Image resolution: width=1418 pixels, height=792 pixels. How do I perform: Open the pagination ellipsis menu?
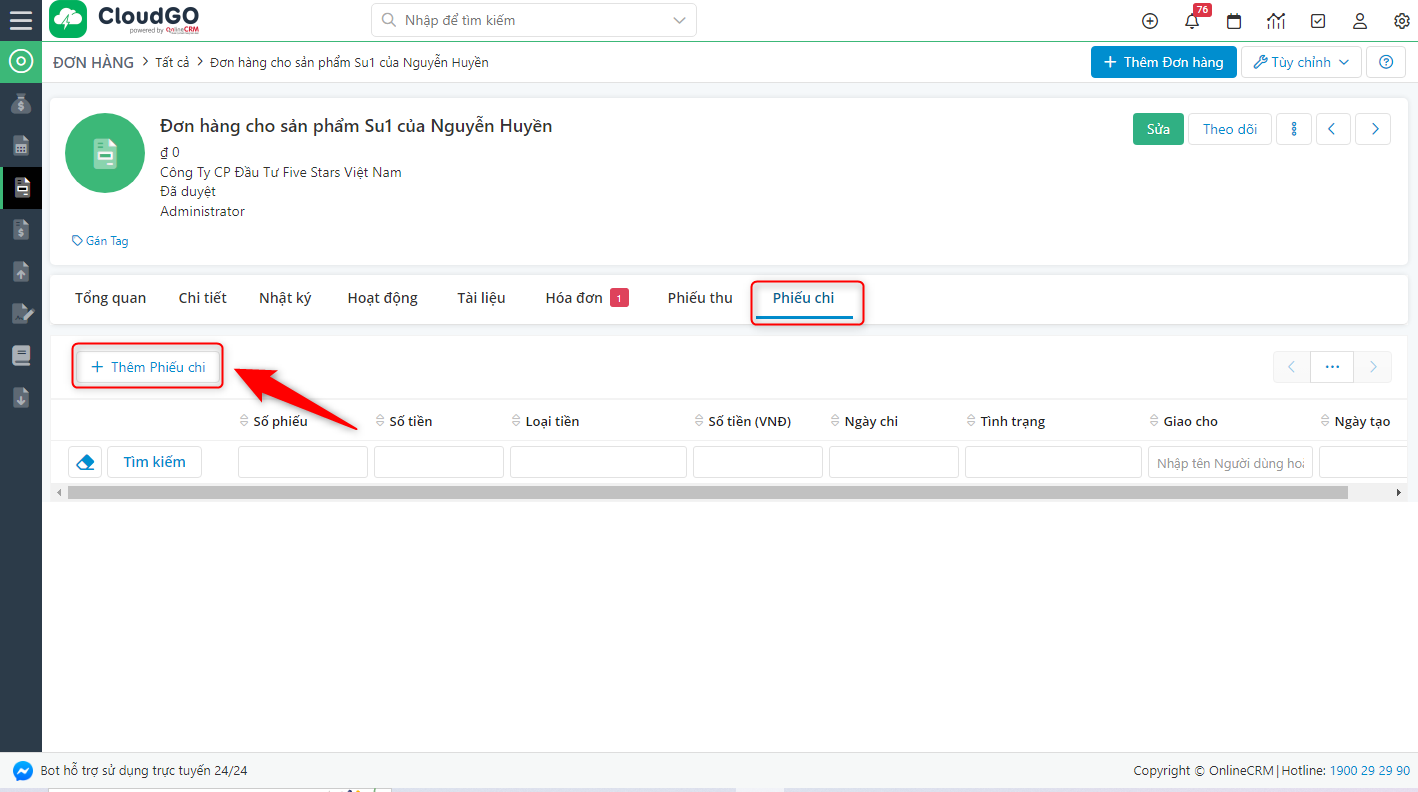tap(1331, 366)
